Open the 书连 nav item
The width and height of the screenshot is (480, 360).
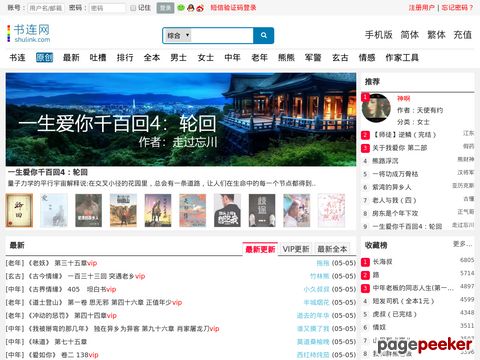(17, 58)
